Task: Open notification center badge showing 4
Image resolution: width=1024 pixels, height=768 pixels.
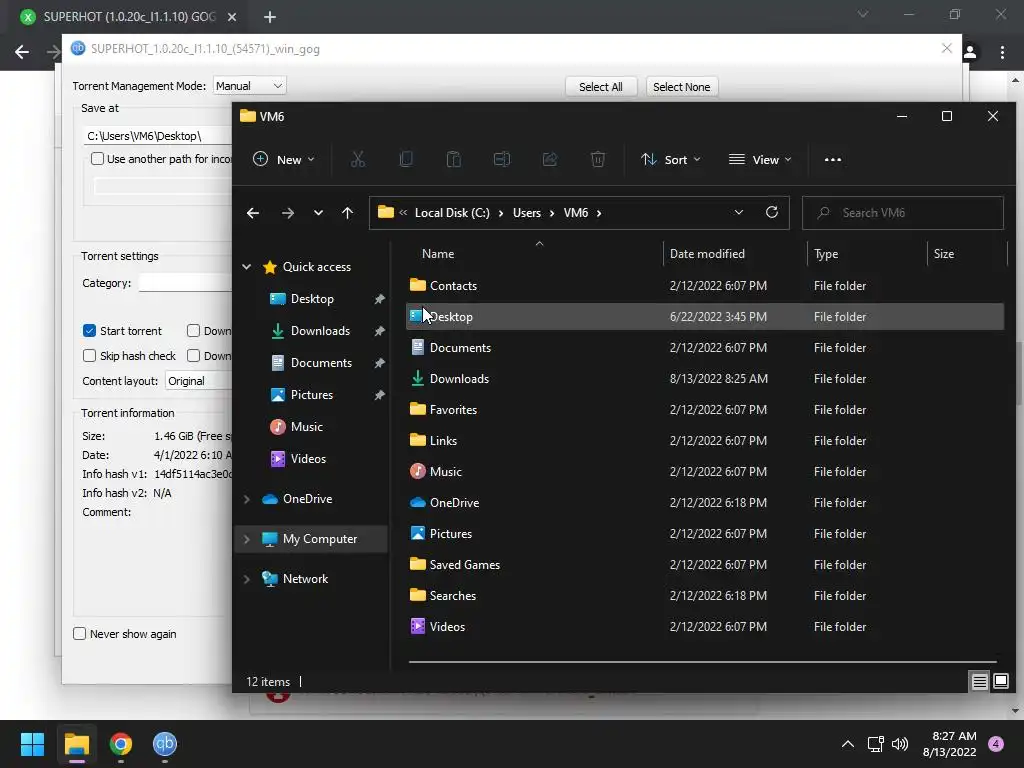Action: click(996, 744)
